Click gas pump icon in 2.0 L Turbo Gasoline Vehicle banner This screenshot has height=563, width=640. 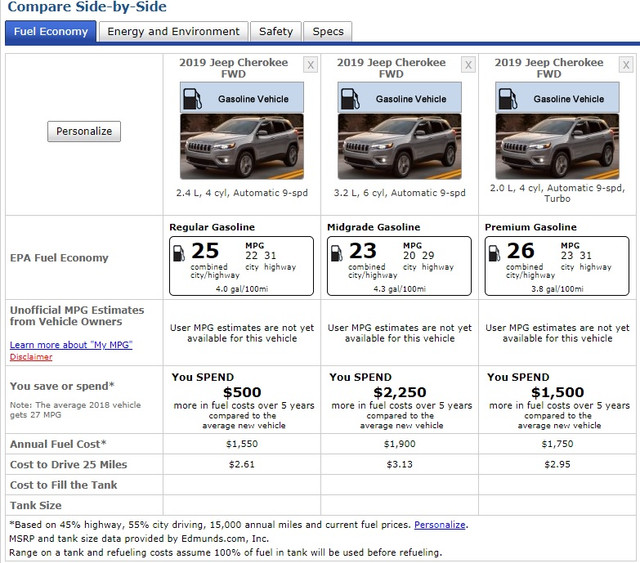pyautogui.click(x=508, y=99)
